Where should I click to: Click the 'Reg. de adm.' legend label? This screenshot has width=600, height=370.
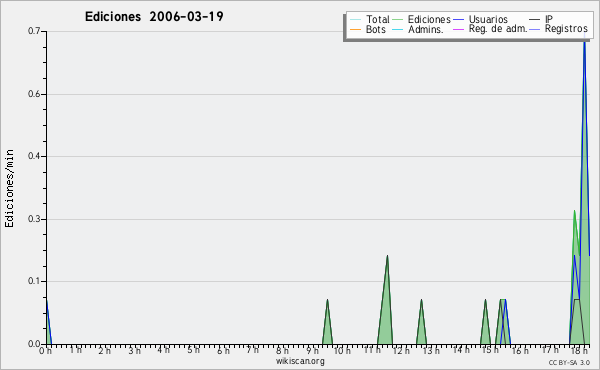click(498, 29)
